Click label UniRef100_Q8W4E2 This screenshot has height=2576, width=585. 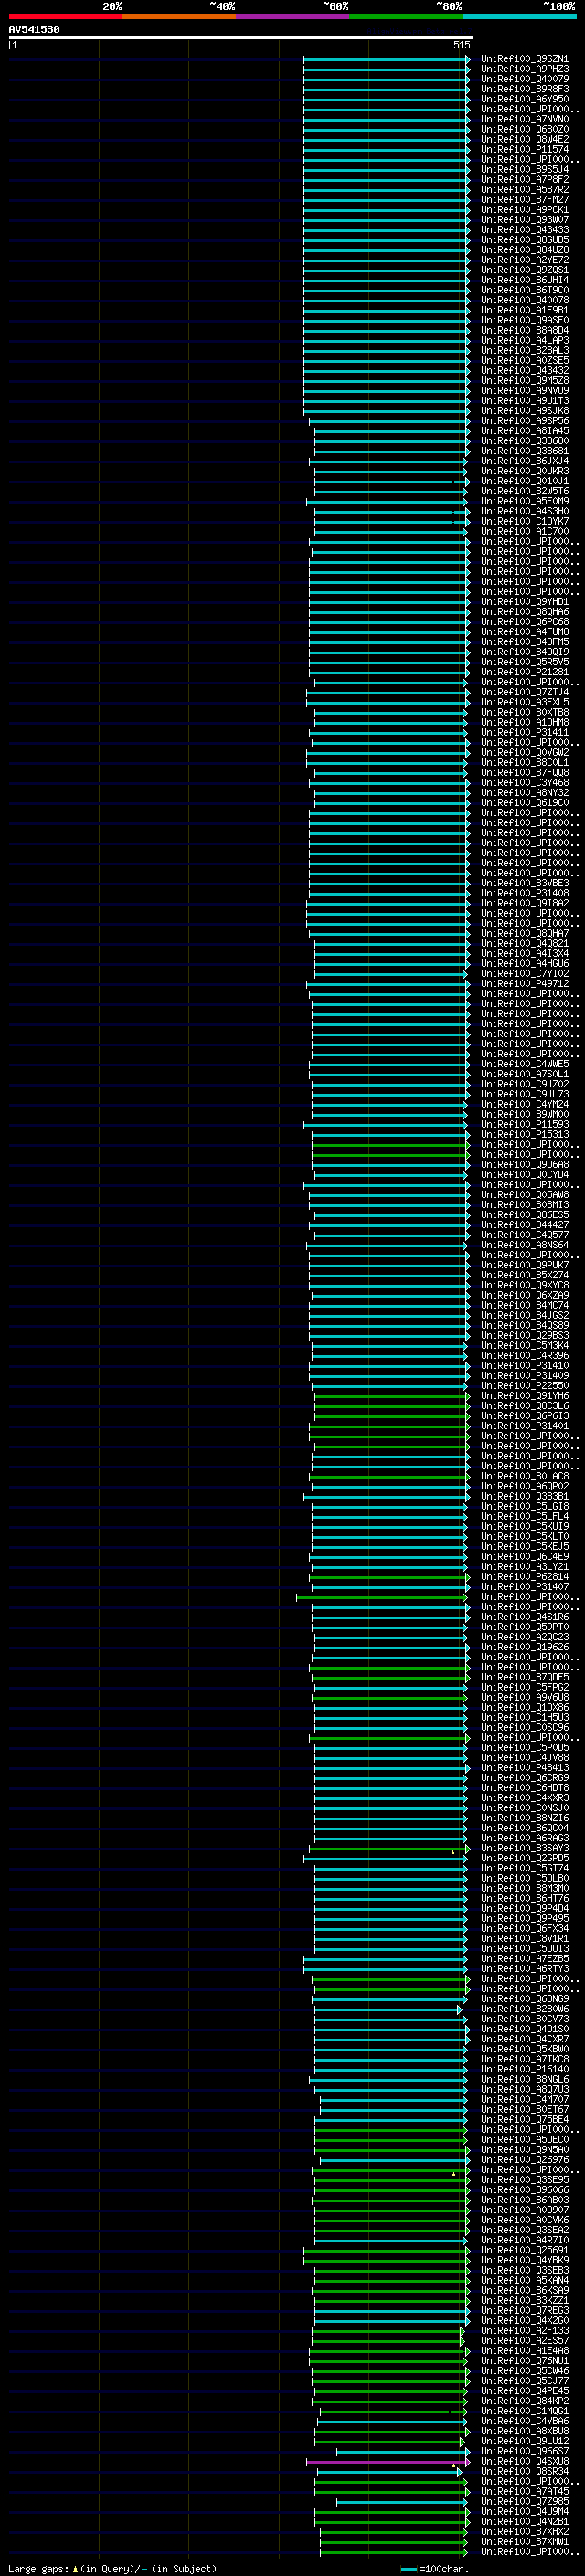coord(525,139)
